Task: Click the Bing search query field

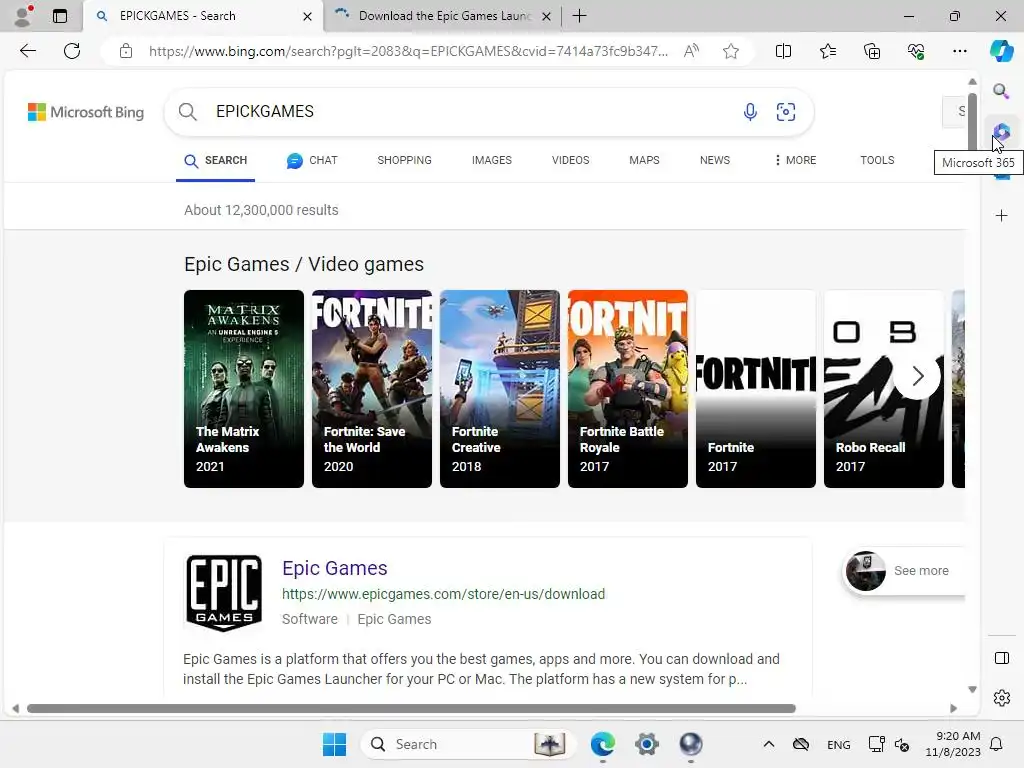Action: (470, 112)
